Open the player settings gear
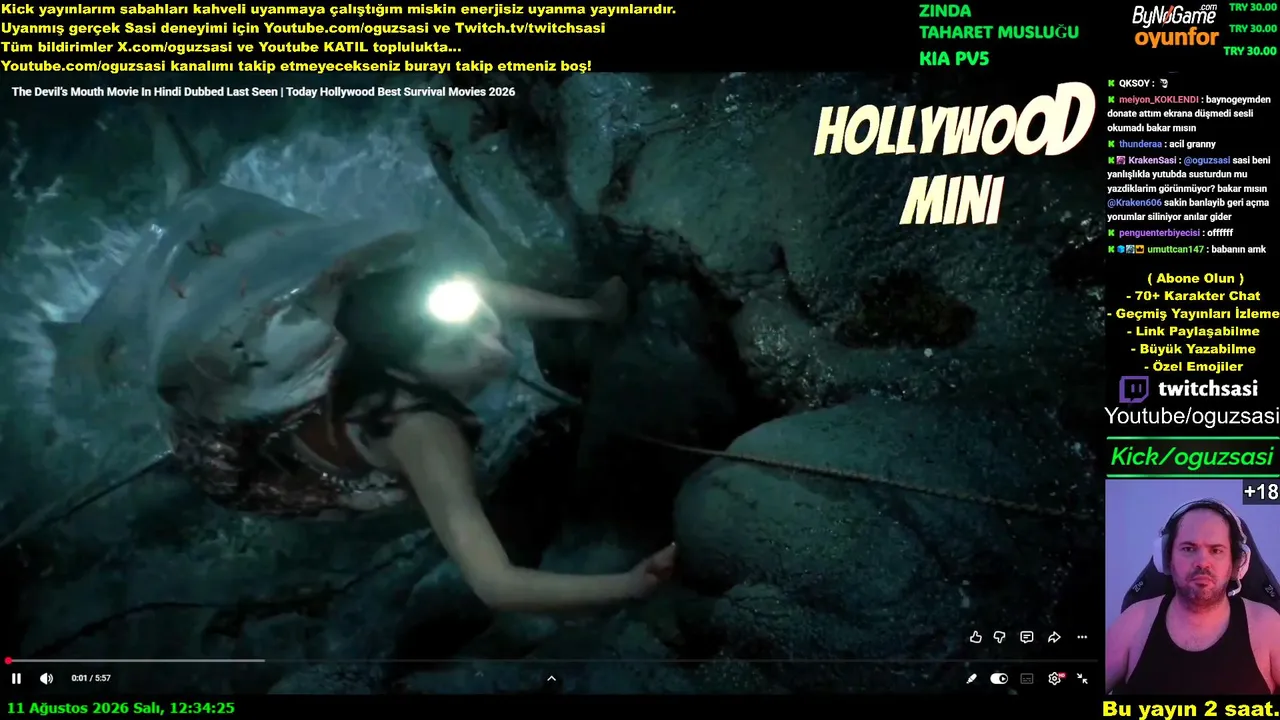1280x720 pixels. click(1055, 678)
